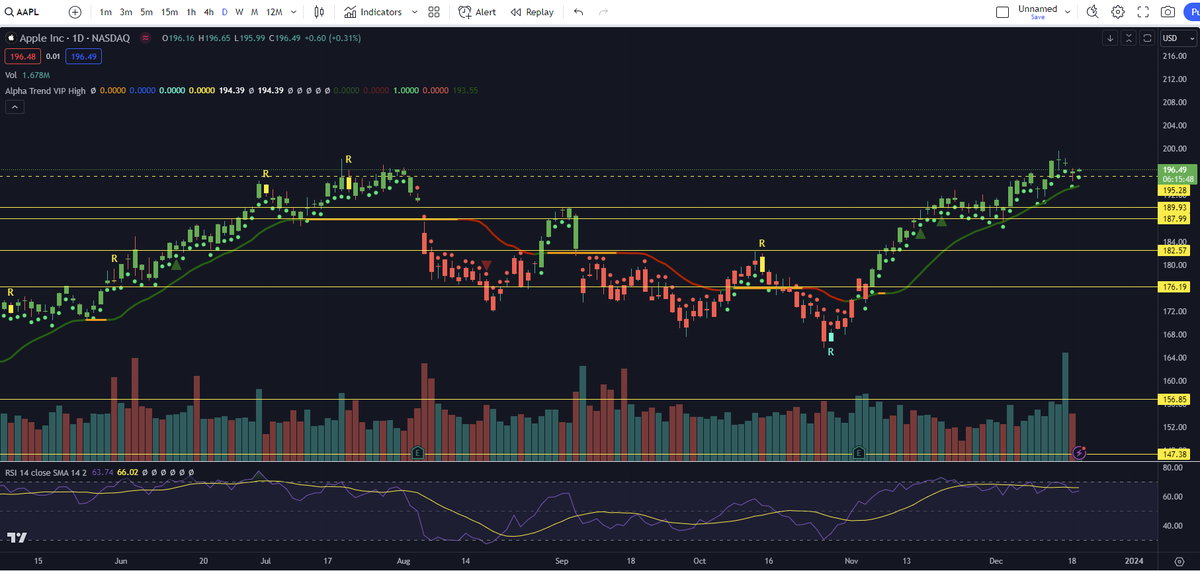Redo the last chart action
The width and height of the screenshot is (1200, 573).
[603, 12]
